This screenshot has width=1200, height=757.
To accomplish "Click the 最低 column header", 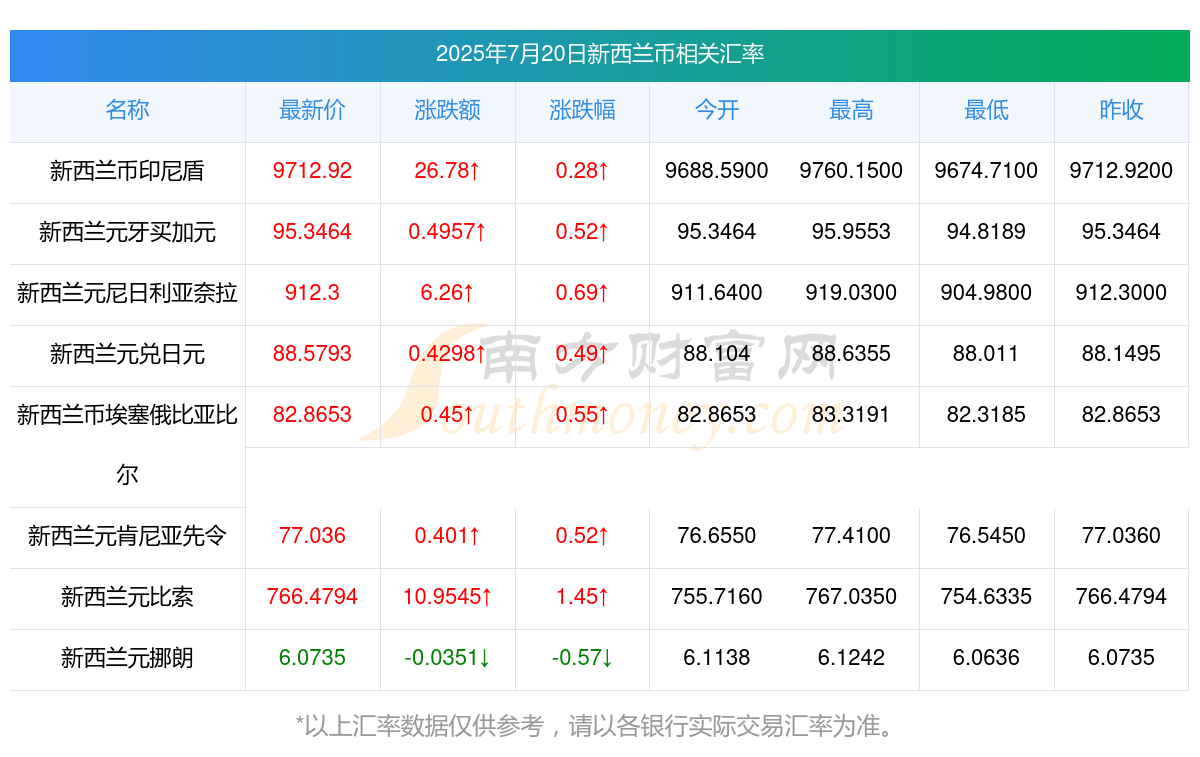I will tap(986, 110).
